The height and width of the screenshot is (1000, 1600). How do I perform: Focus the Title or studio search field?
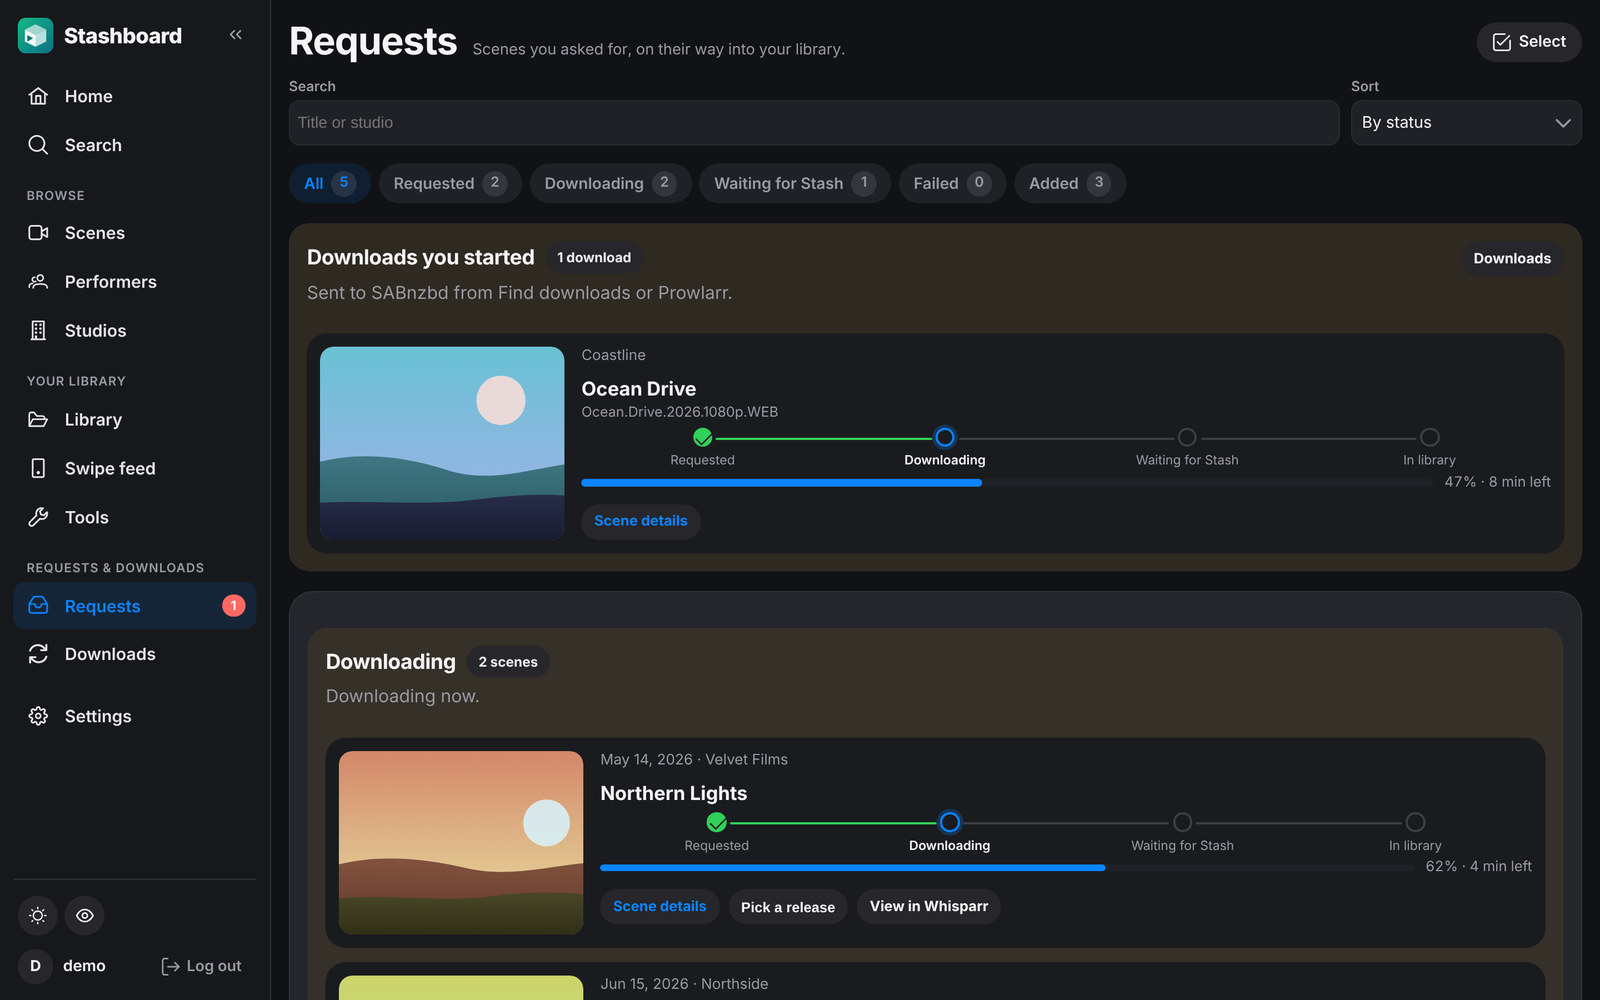click(x=814, y=123)
